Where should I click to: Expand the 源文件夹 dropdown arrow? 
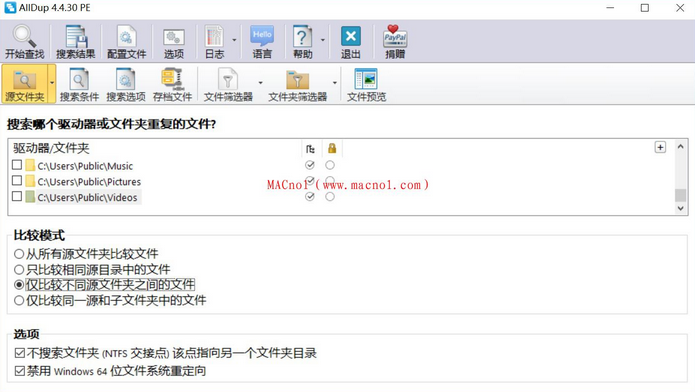coord(52,83)
